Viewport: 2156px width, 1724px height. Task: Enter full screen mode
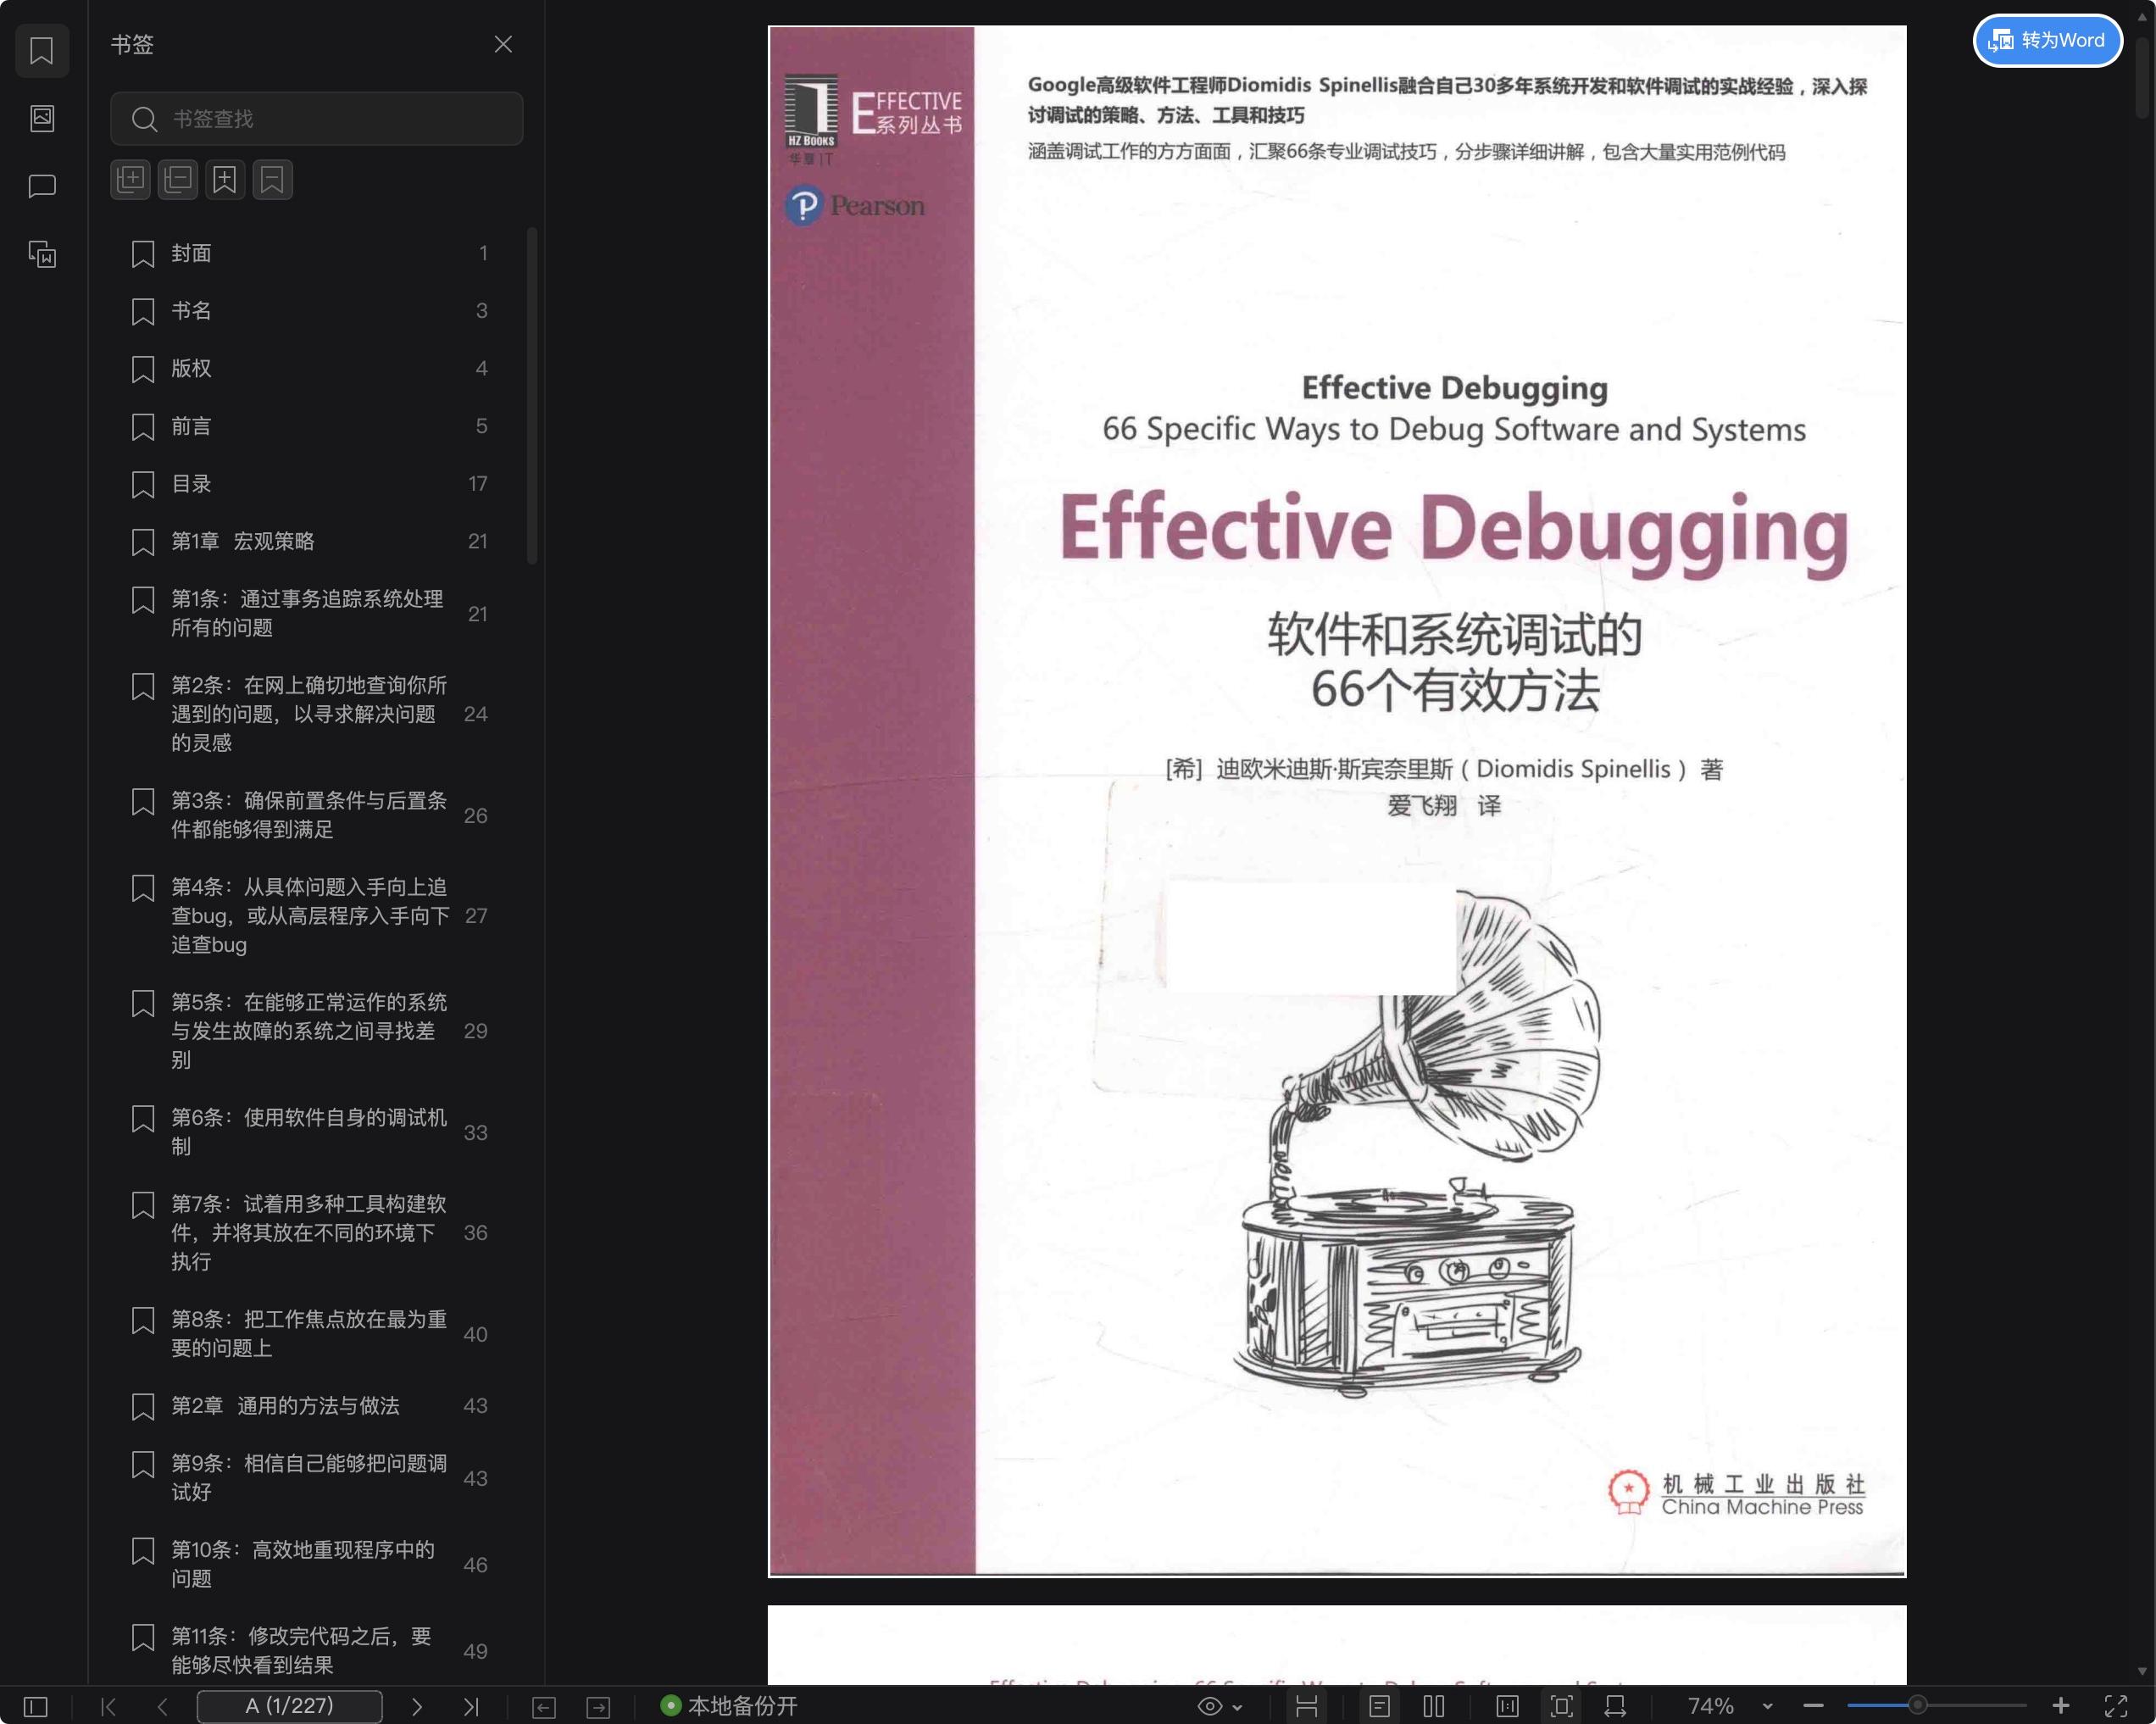pos(2115,1706)
